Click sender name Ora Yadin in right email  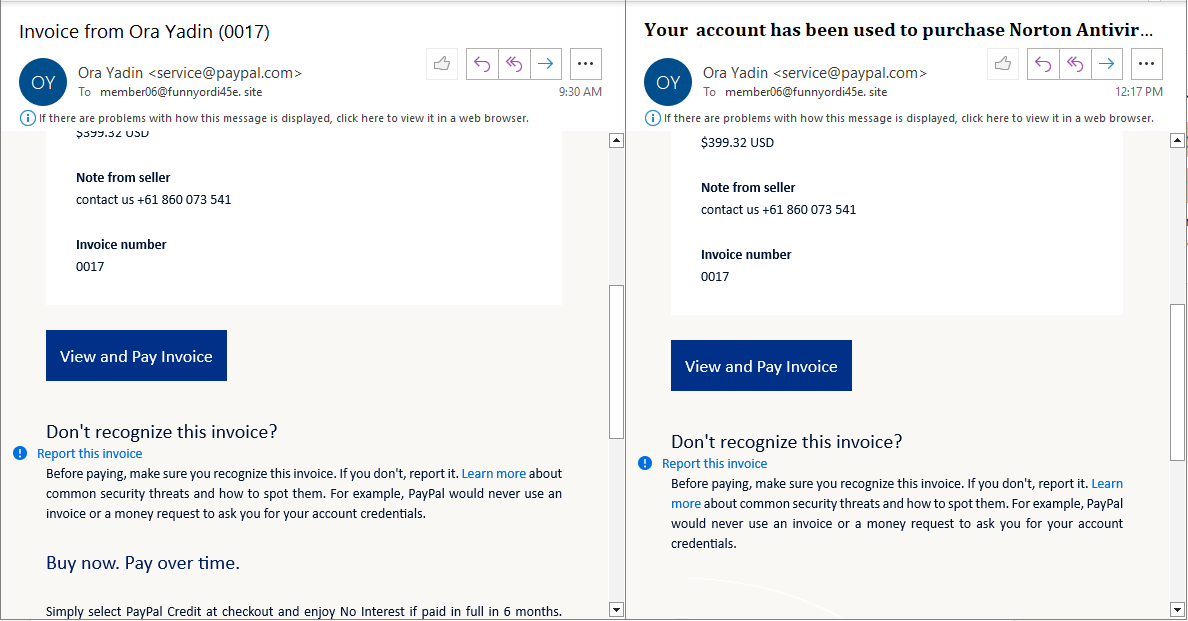click(736, 73)
